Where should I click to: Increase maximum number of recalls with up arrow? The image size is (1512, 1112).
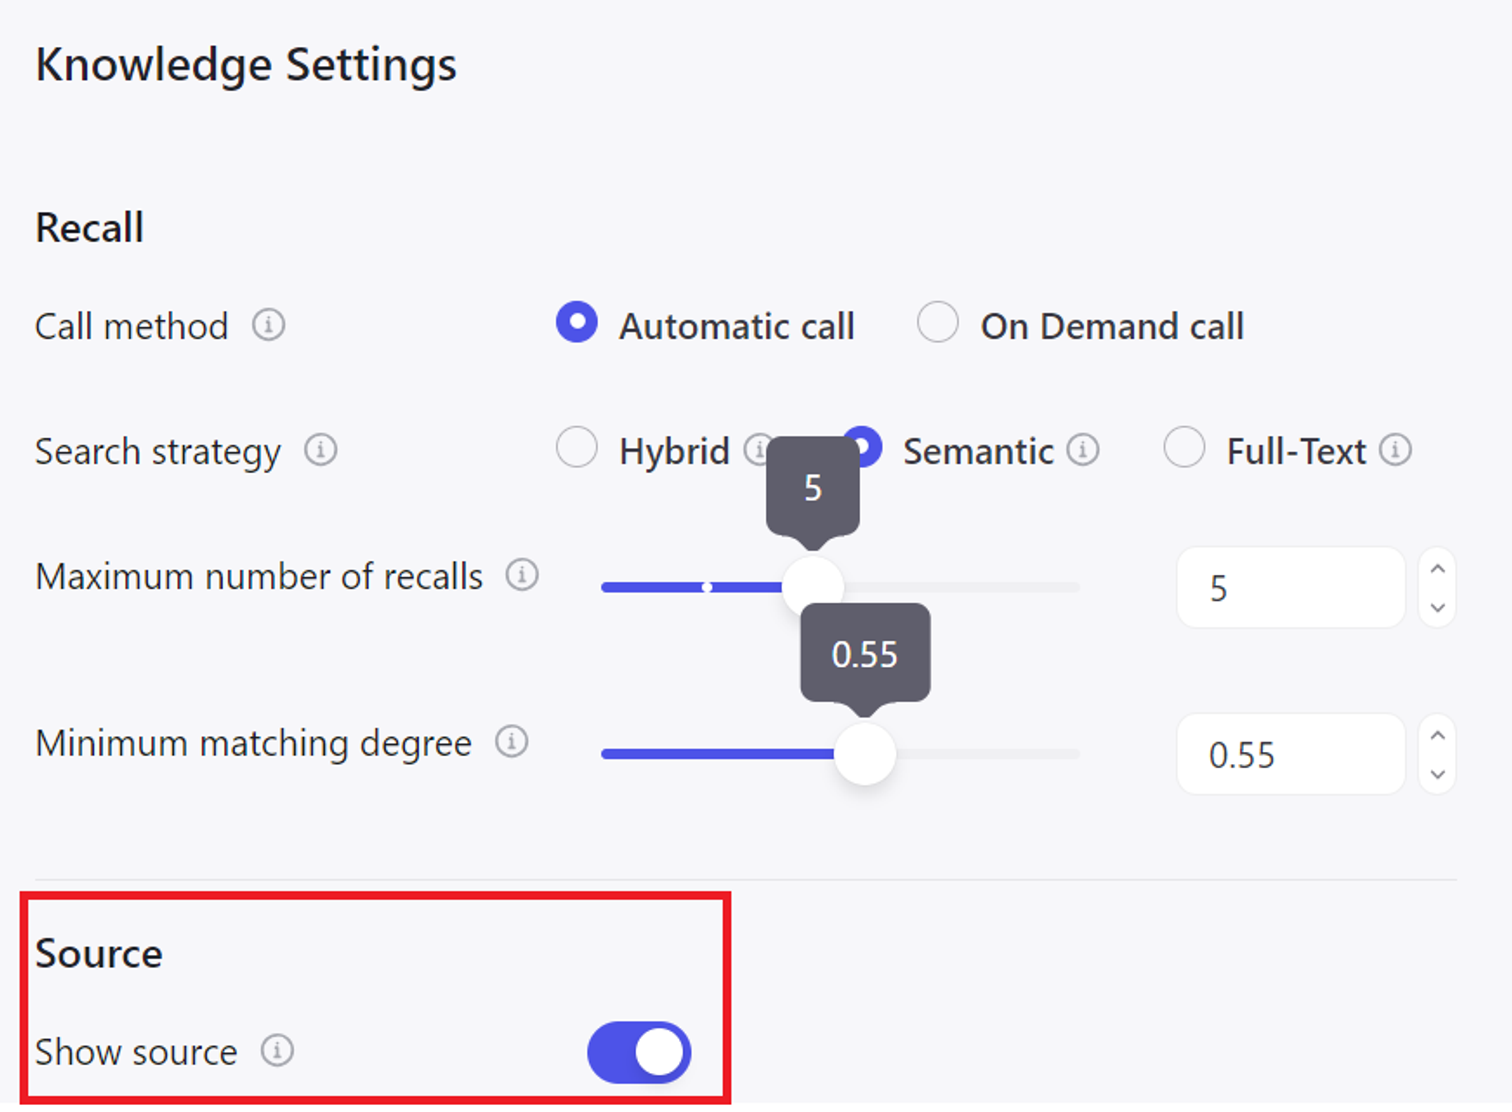[1437, 569]
